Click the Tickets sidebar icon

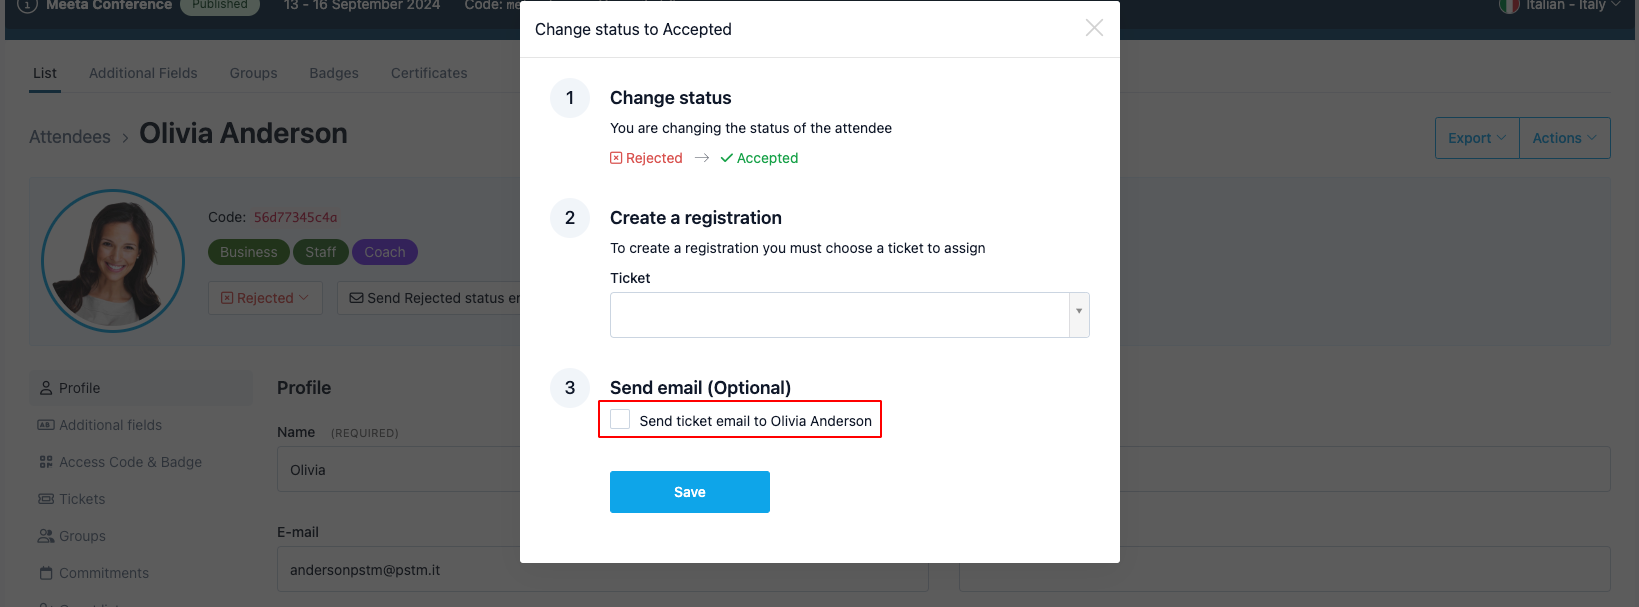(x=46, y=499)
